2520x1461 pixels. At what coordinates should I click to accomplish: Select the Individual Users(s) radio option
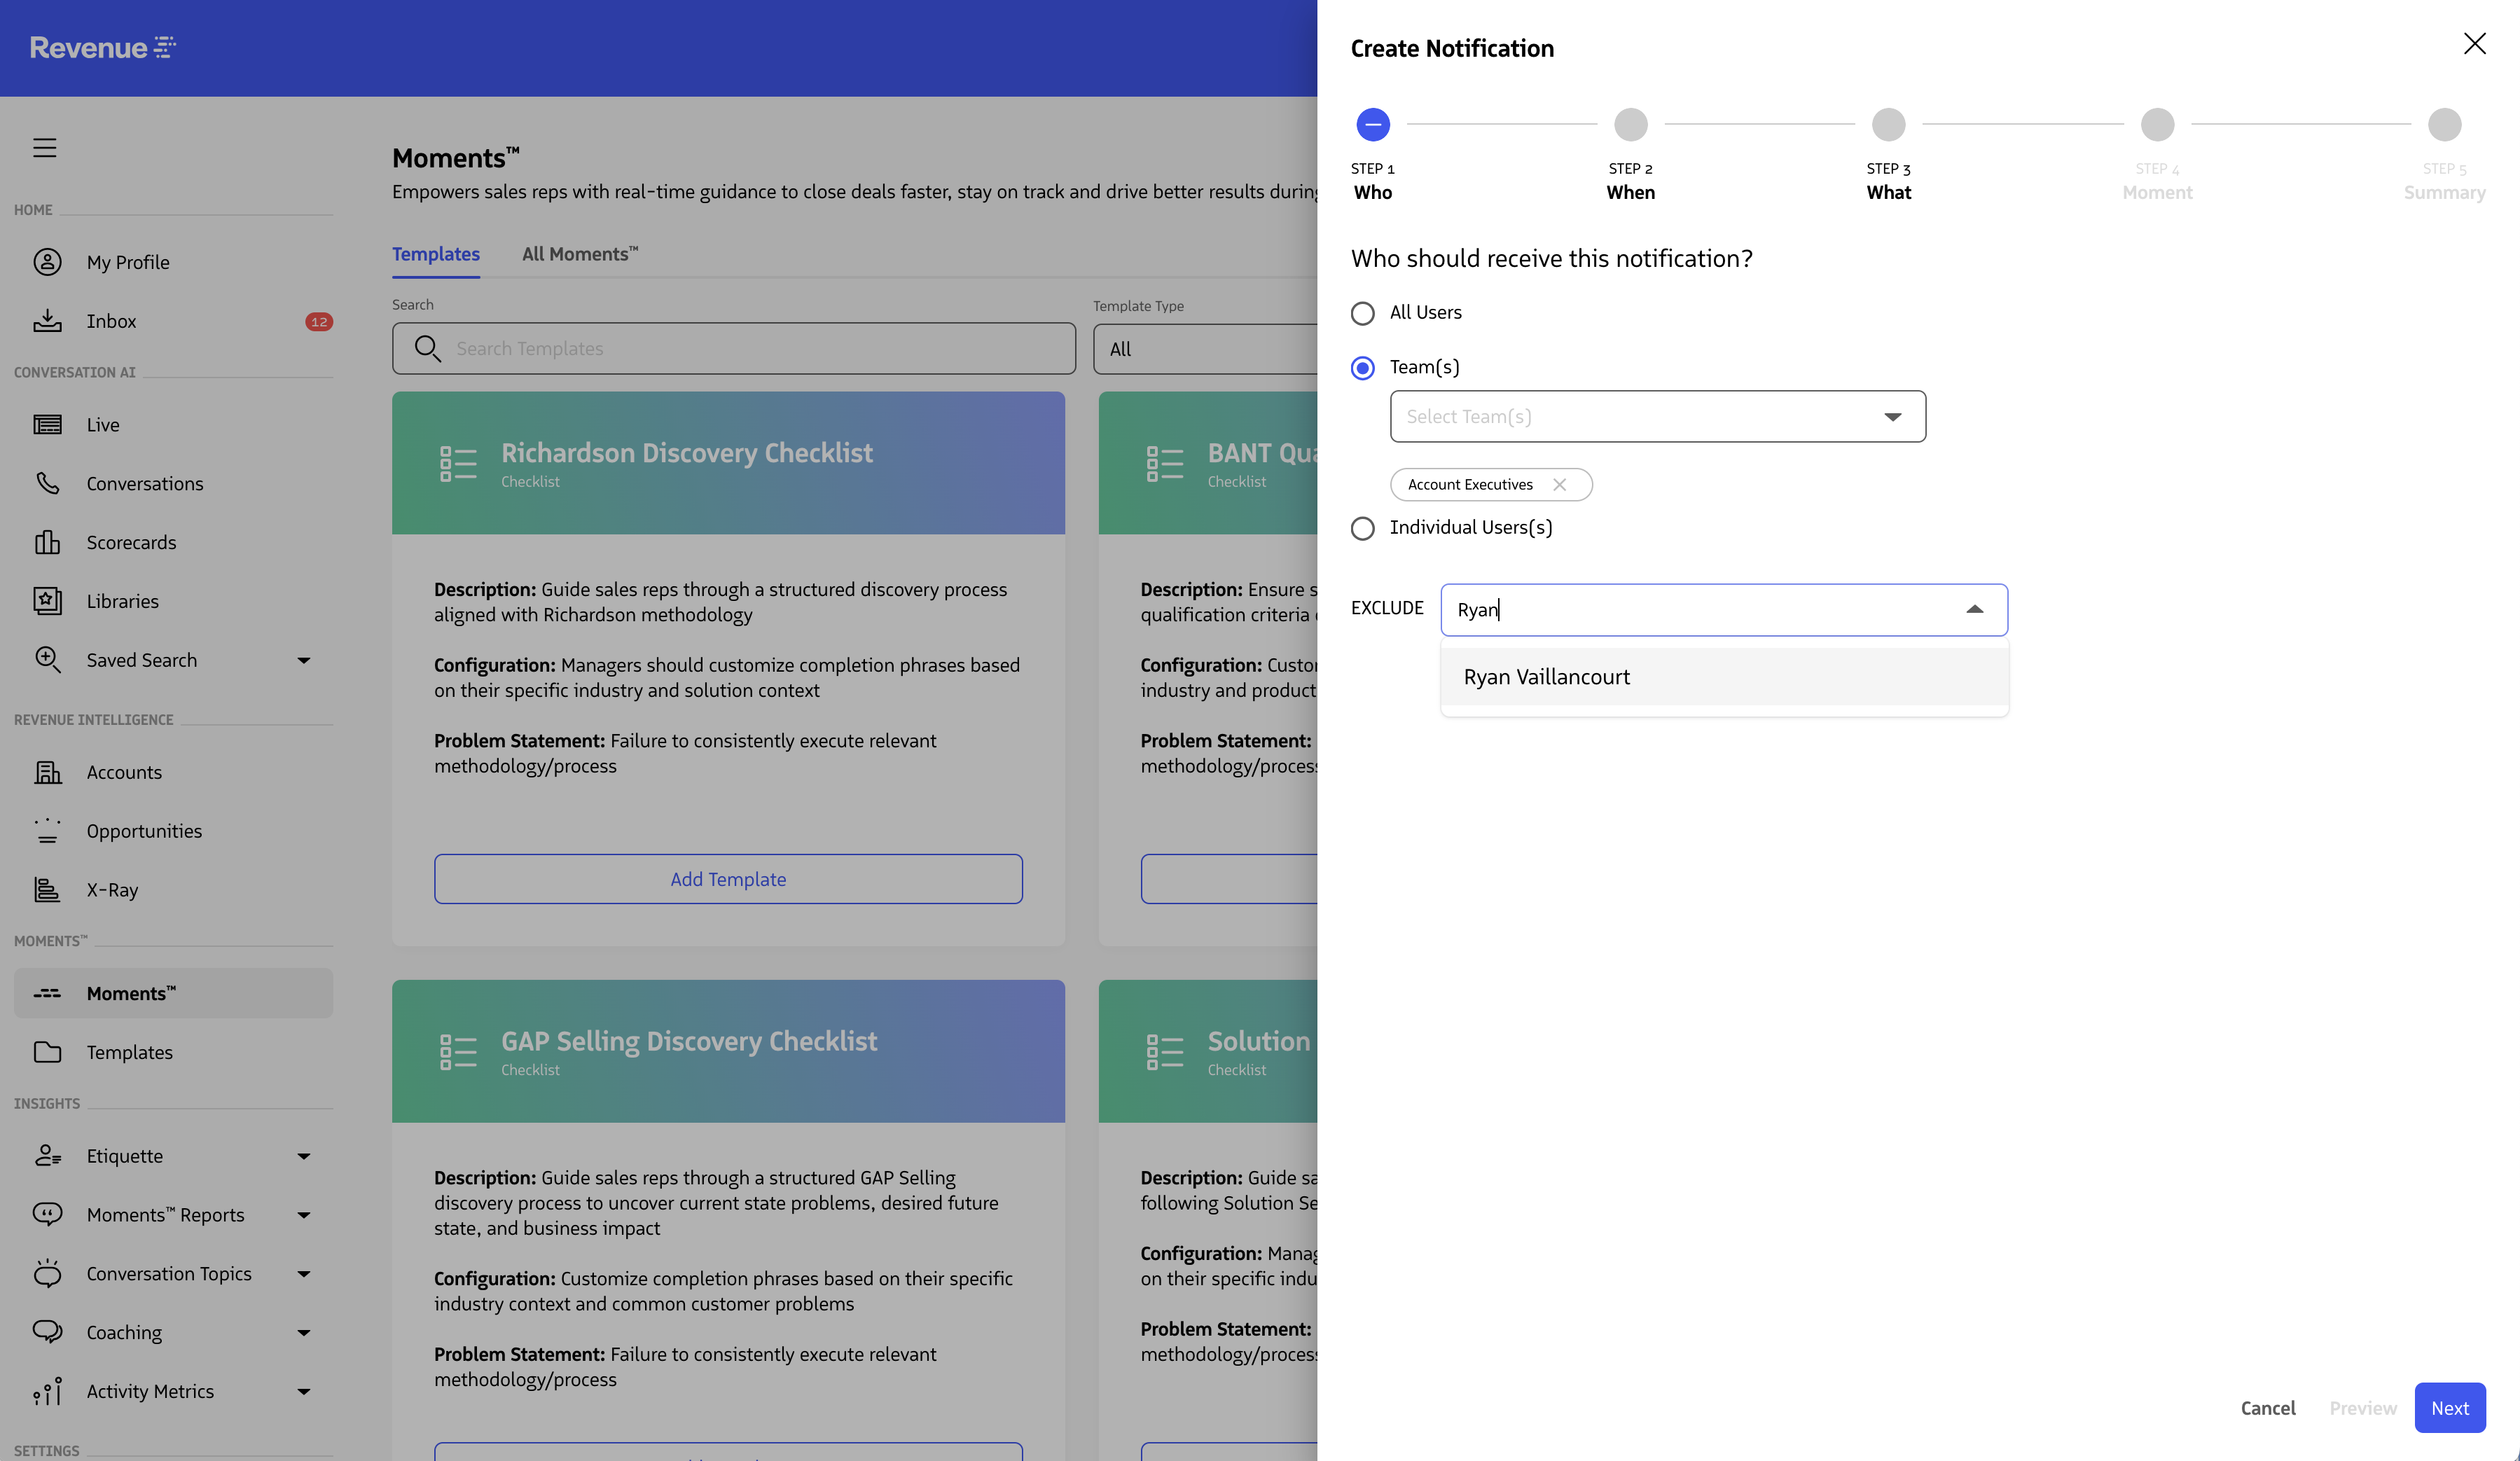click(1362, 528)
